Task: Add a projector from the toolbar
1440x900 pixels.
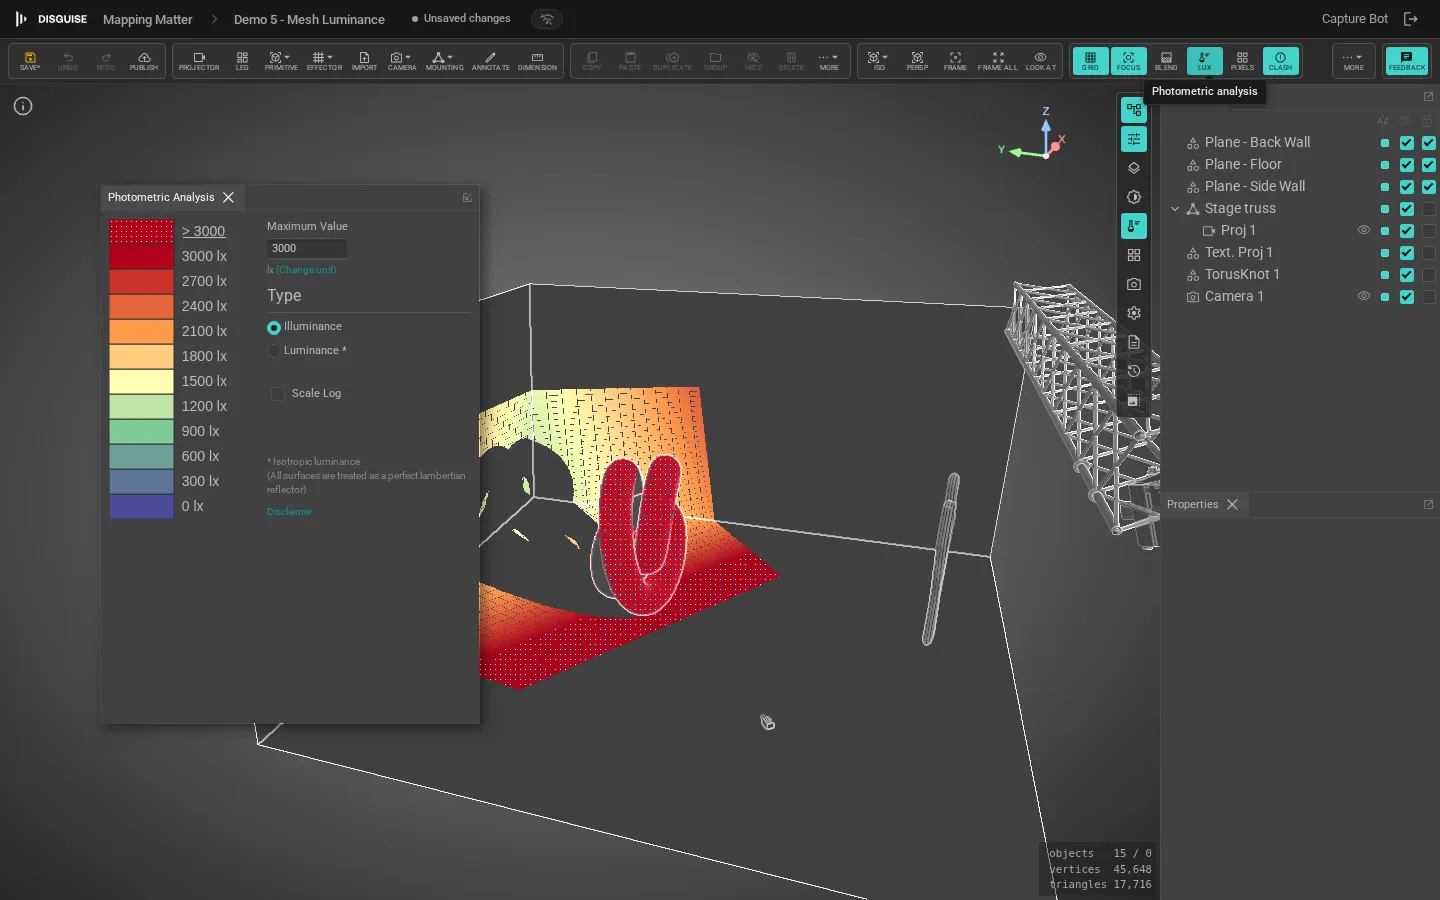Action: coord(199,61)
